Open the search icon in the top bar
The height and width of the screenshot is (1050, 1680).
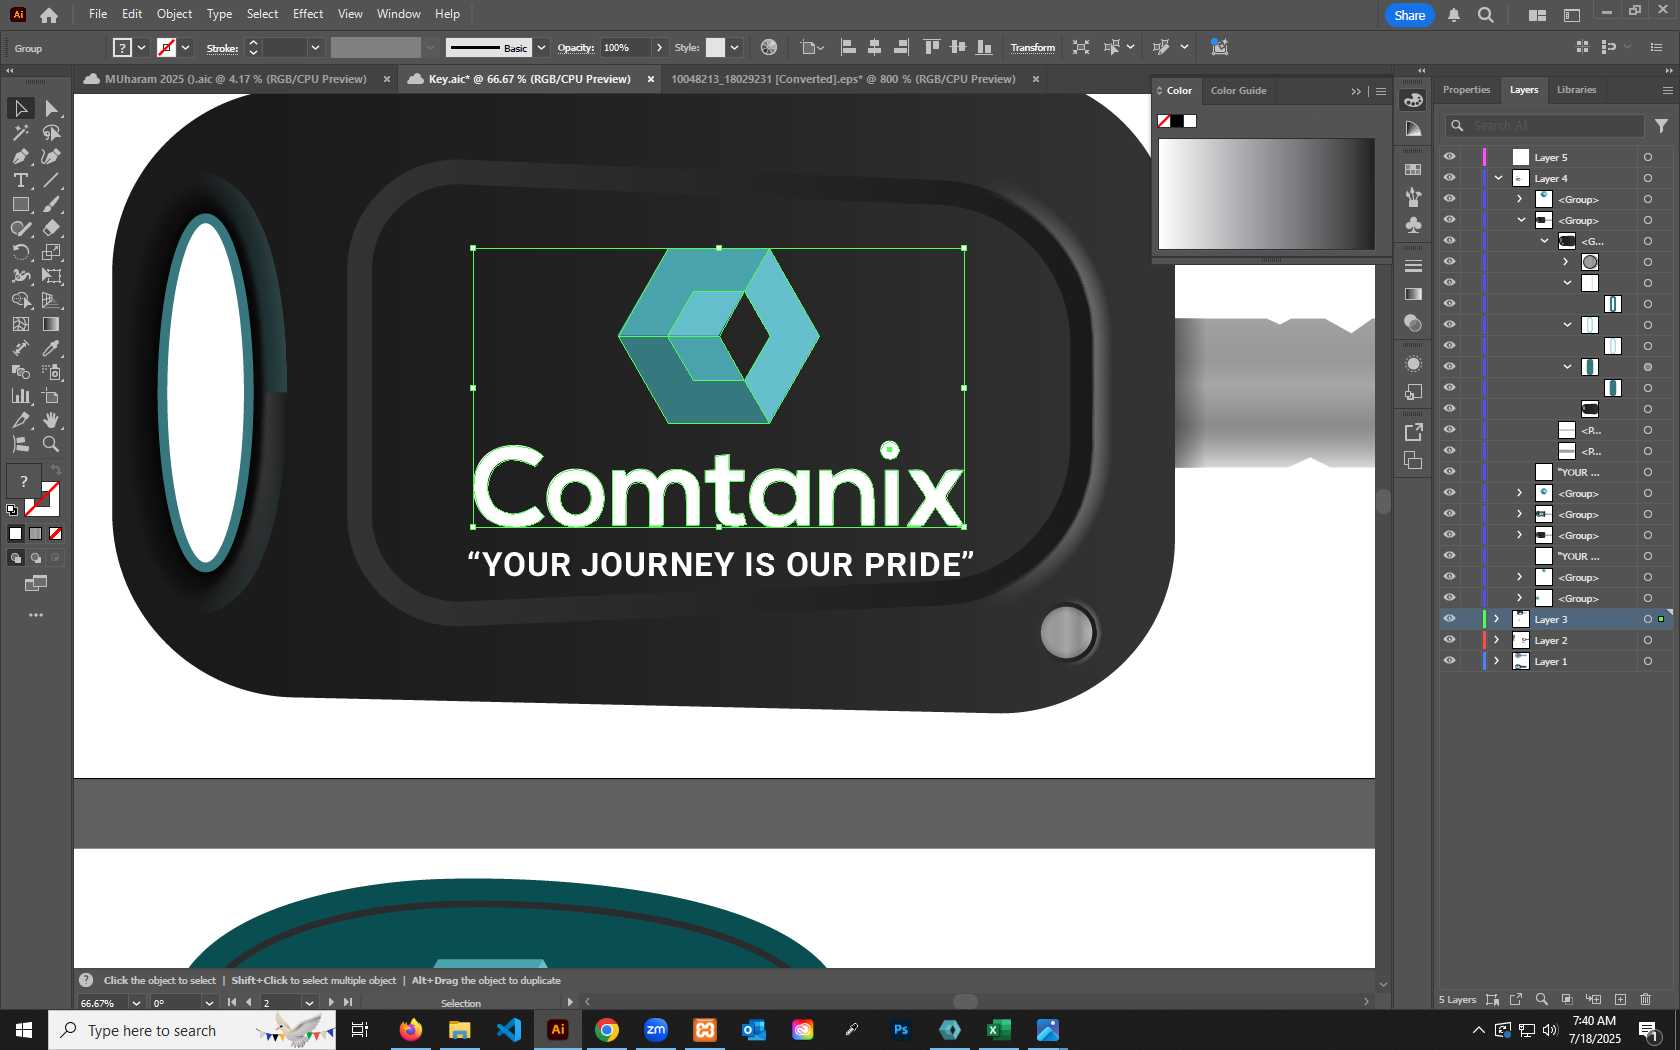(1486, 15)
